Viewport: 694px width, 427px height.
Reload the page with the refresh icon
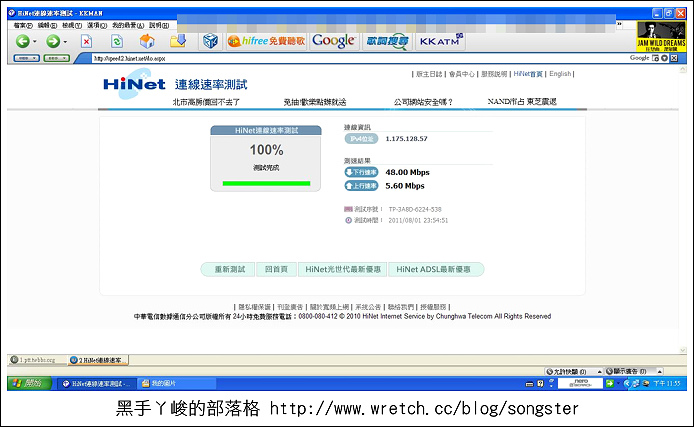click(117, 42)
